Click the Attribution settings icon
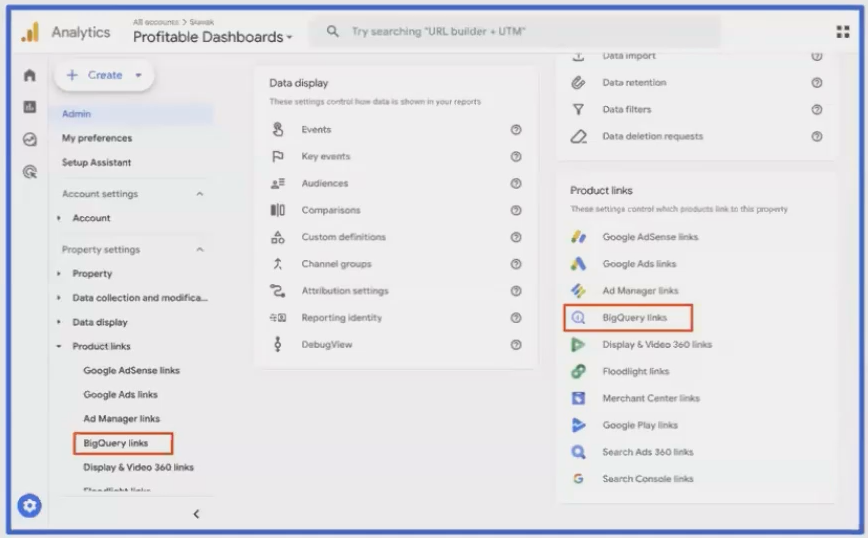The image size is (868, 538). tap(278, 291)
